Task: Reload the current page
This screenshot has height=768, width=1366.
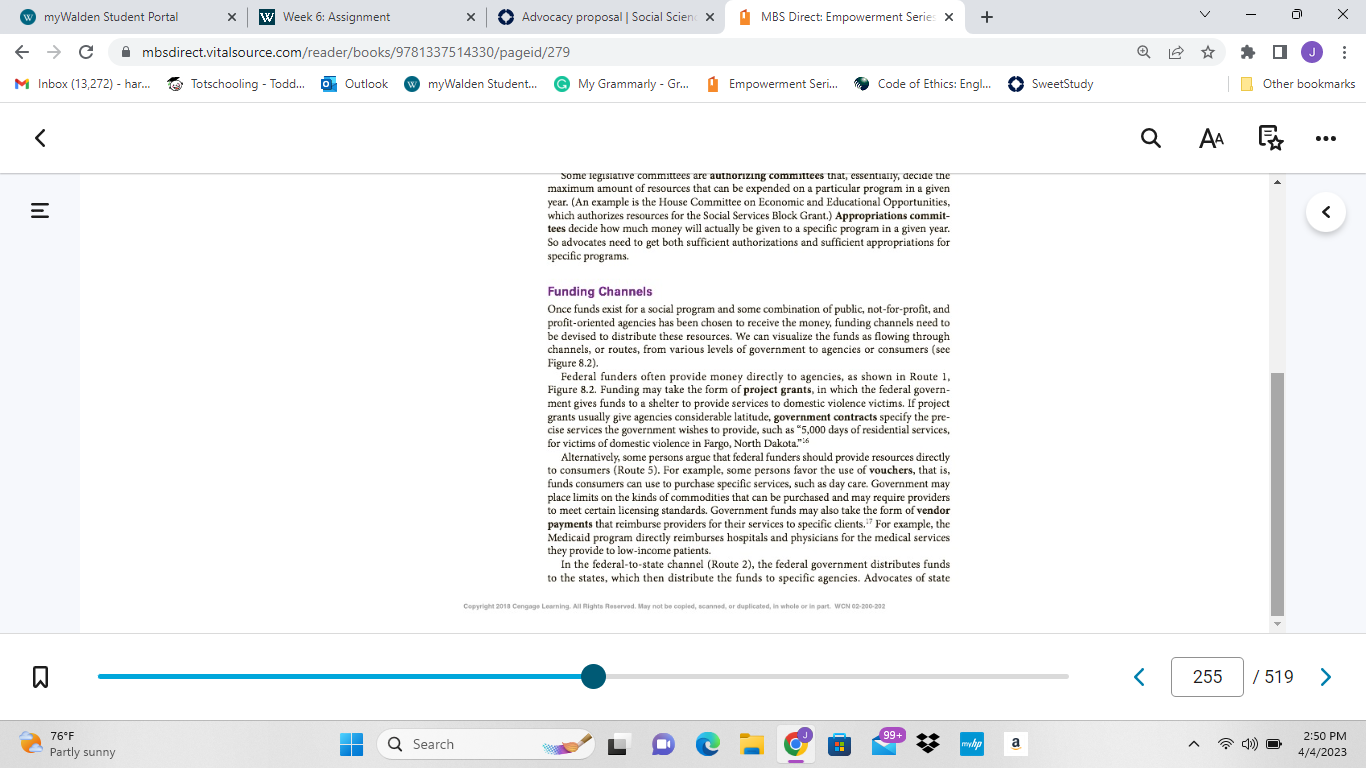Action: (x=86, y=52)
